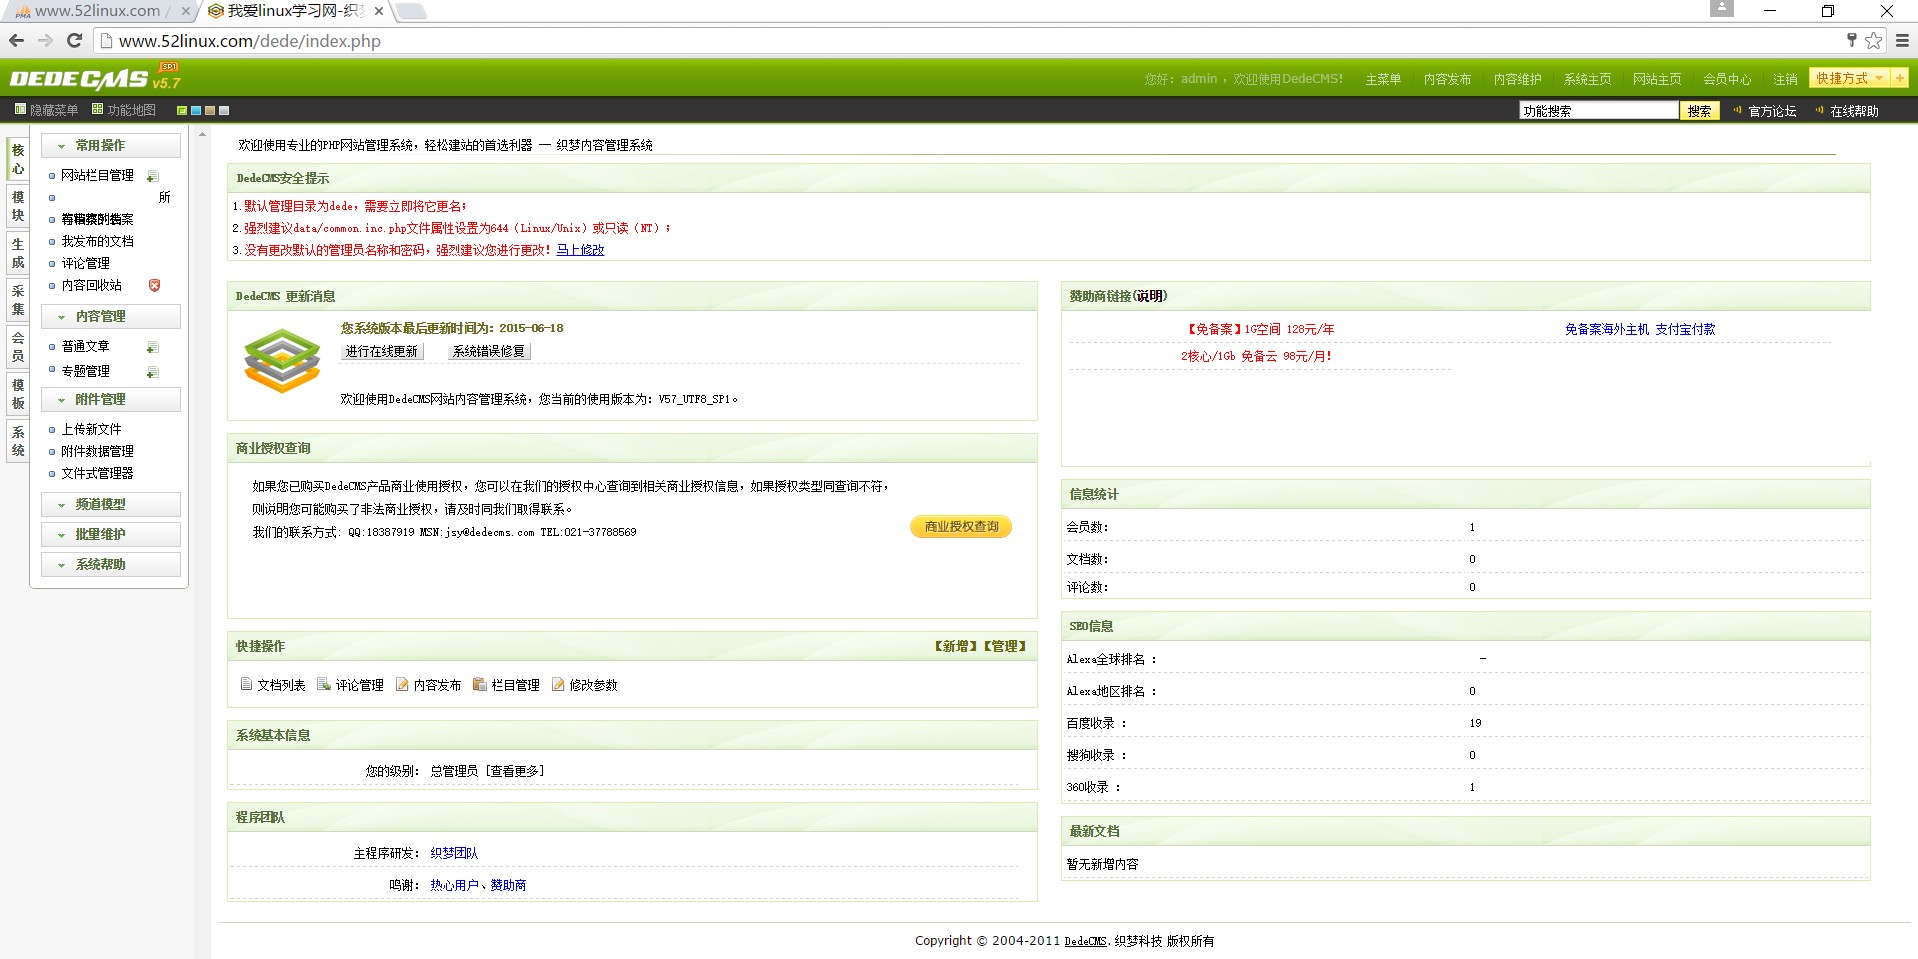Click 【管理】 in quick operations header

pyautogui.click(x=1004, y=646)
